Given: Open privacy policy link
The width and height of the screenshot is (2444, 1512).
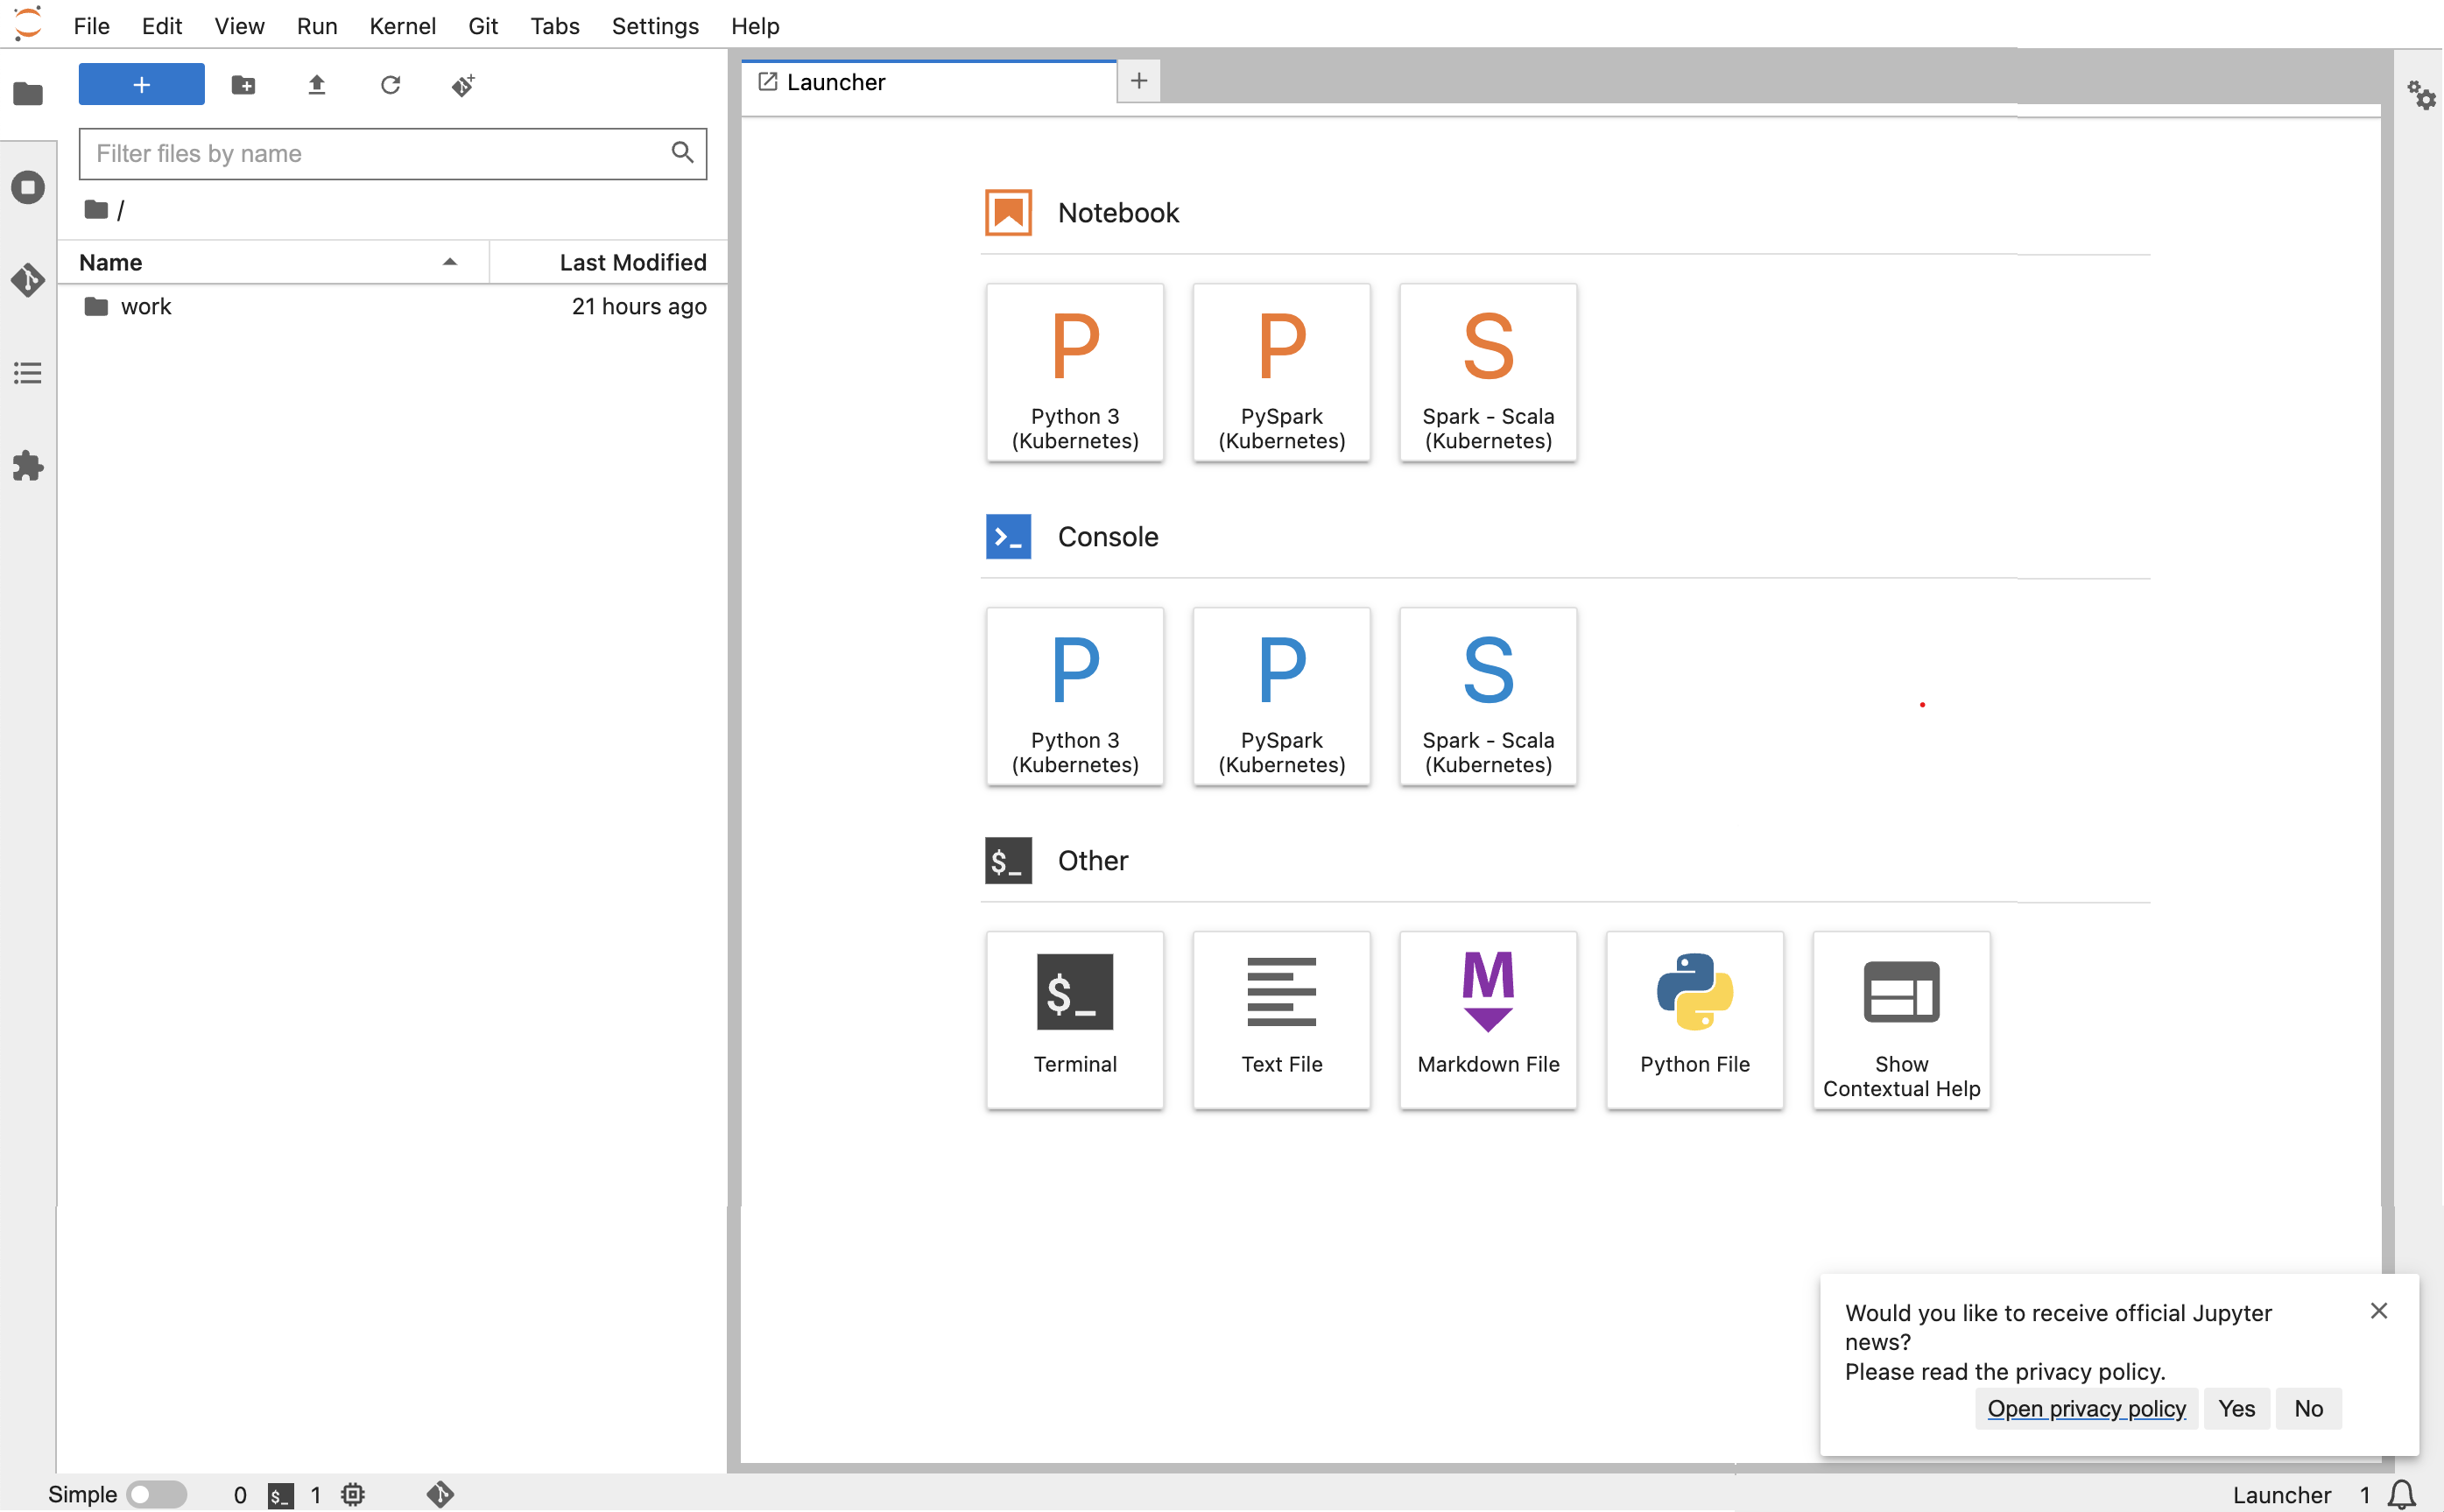Looking at the screenshot, I should [x=2086, y=1409].
